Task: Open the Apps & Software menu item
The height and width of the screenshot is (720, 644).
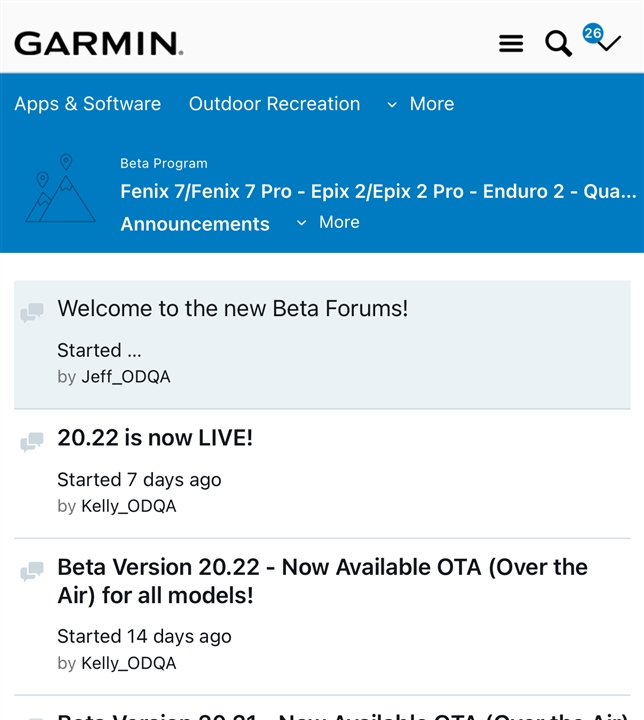Action: pos(87,104)
